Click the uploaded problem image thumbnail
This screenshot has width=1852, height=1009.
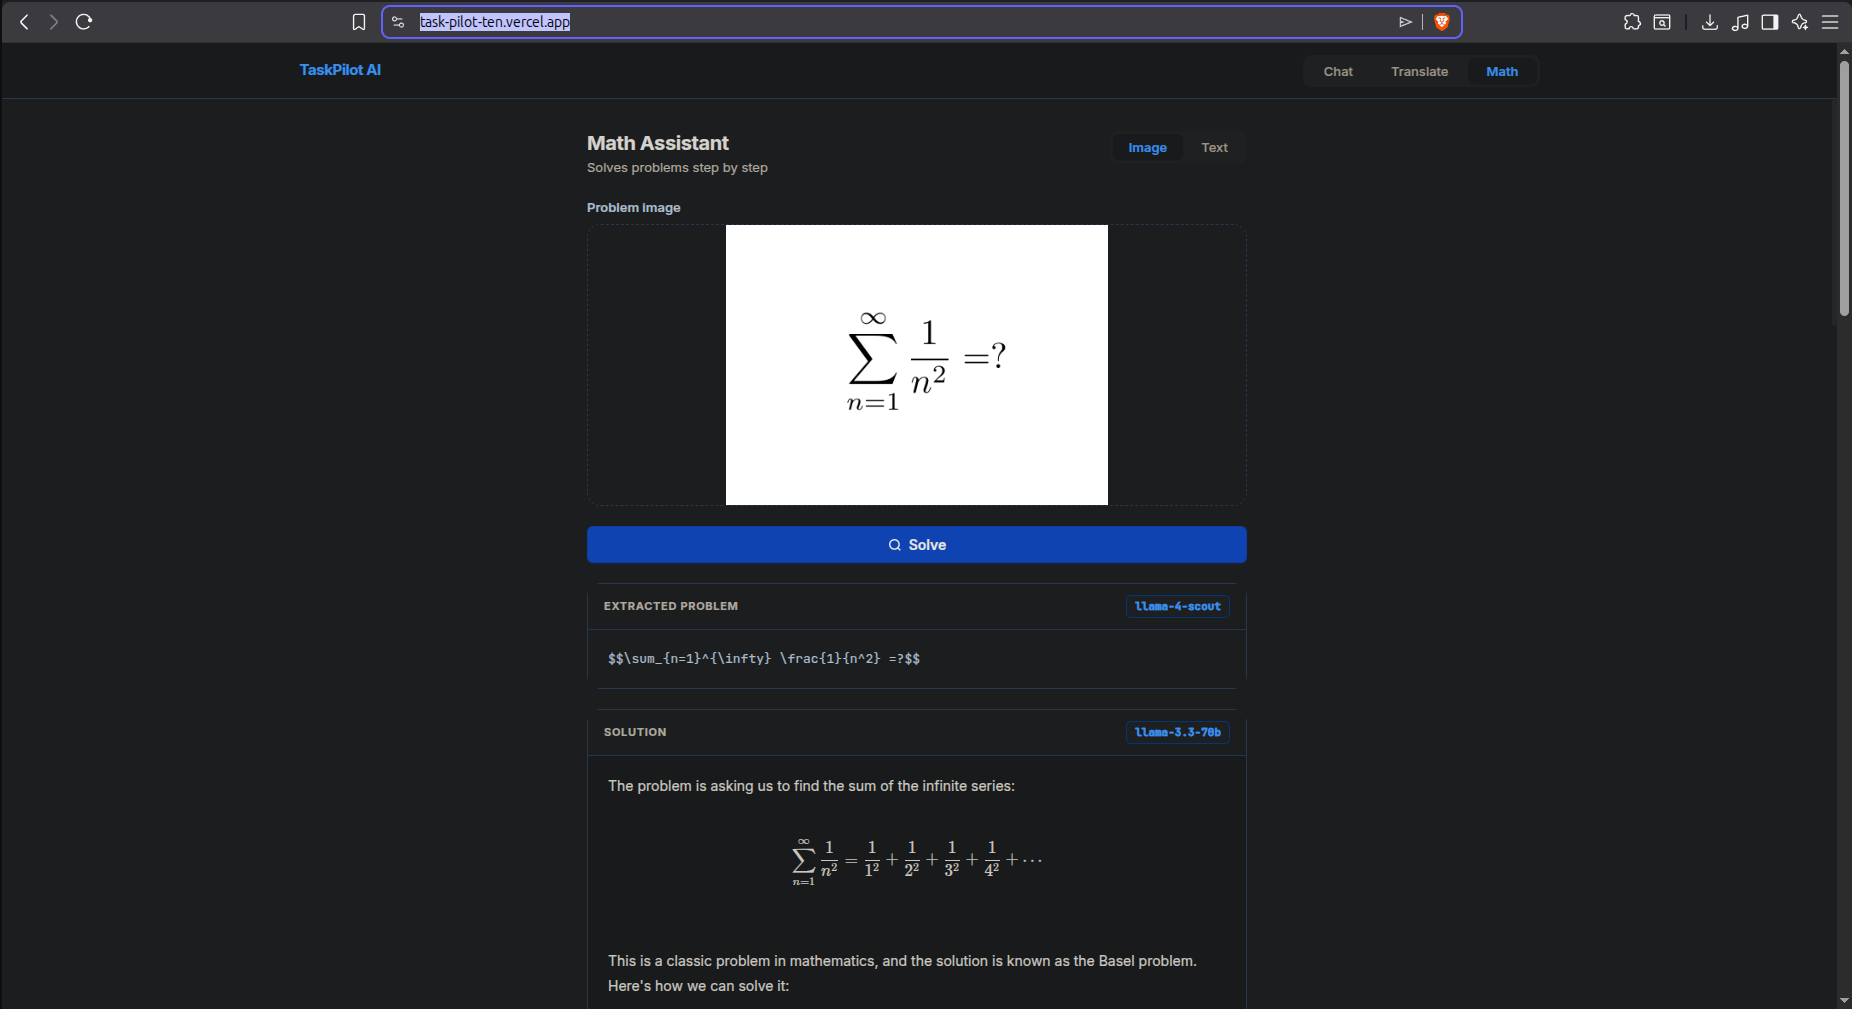(x=917, y=365)
